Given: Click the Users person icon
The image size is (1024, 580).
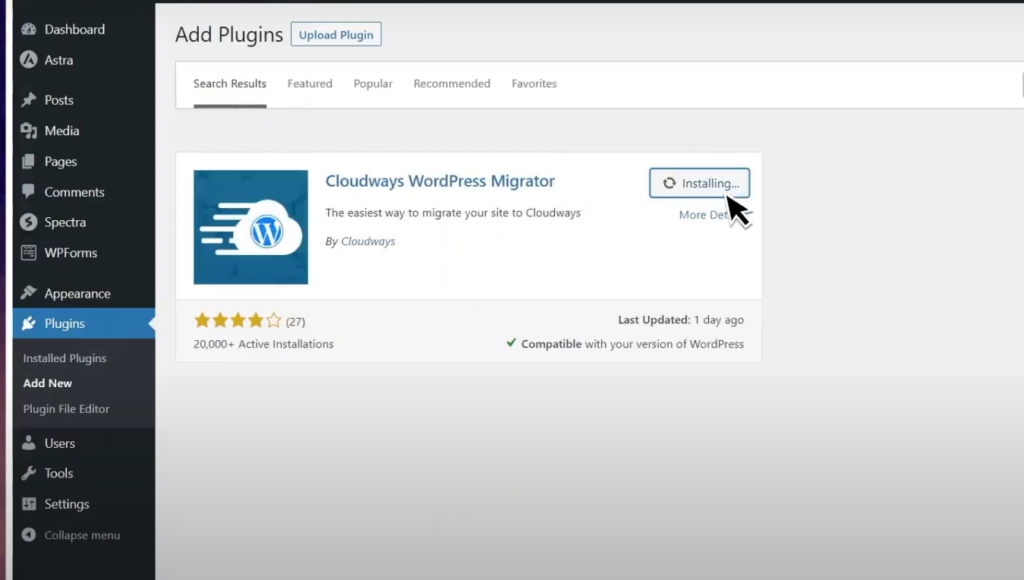Looking at the screenshot, I should coord(29,443).
